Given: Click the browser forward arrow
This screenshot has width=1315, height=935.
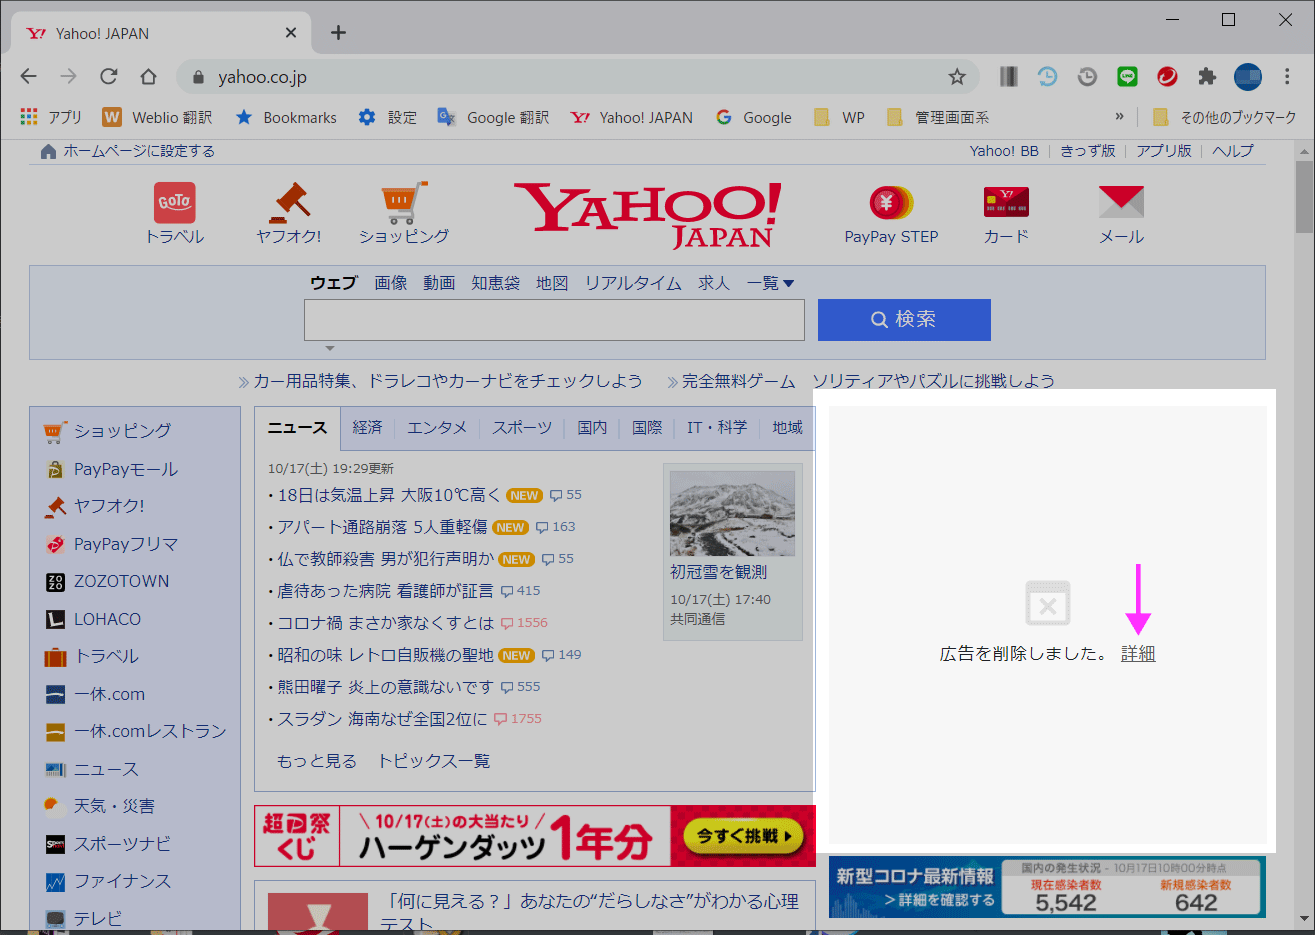Looking at the screenshot, I should (x=68, y=77).
